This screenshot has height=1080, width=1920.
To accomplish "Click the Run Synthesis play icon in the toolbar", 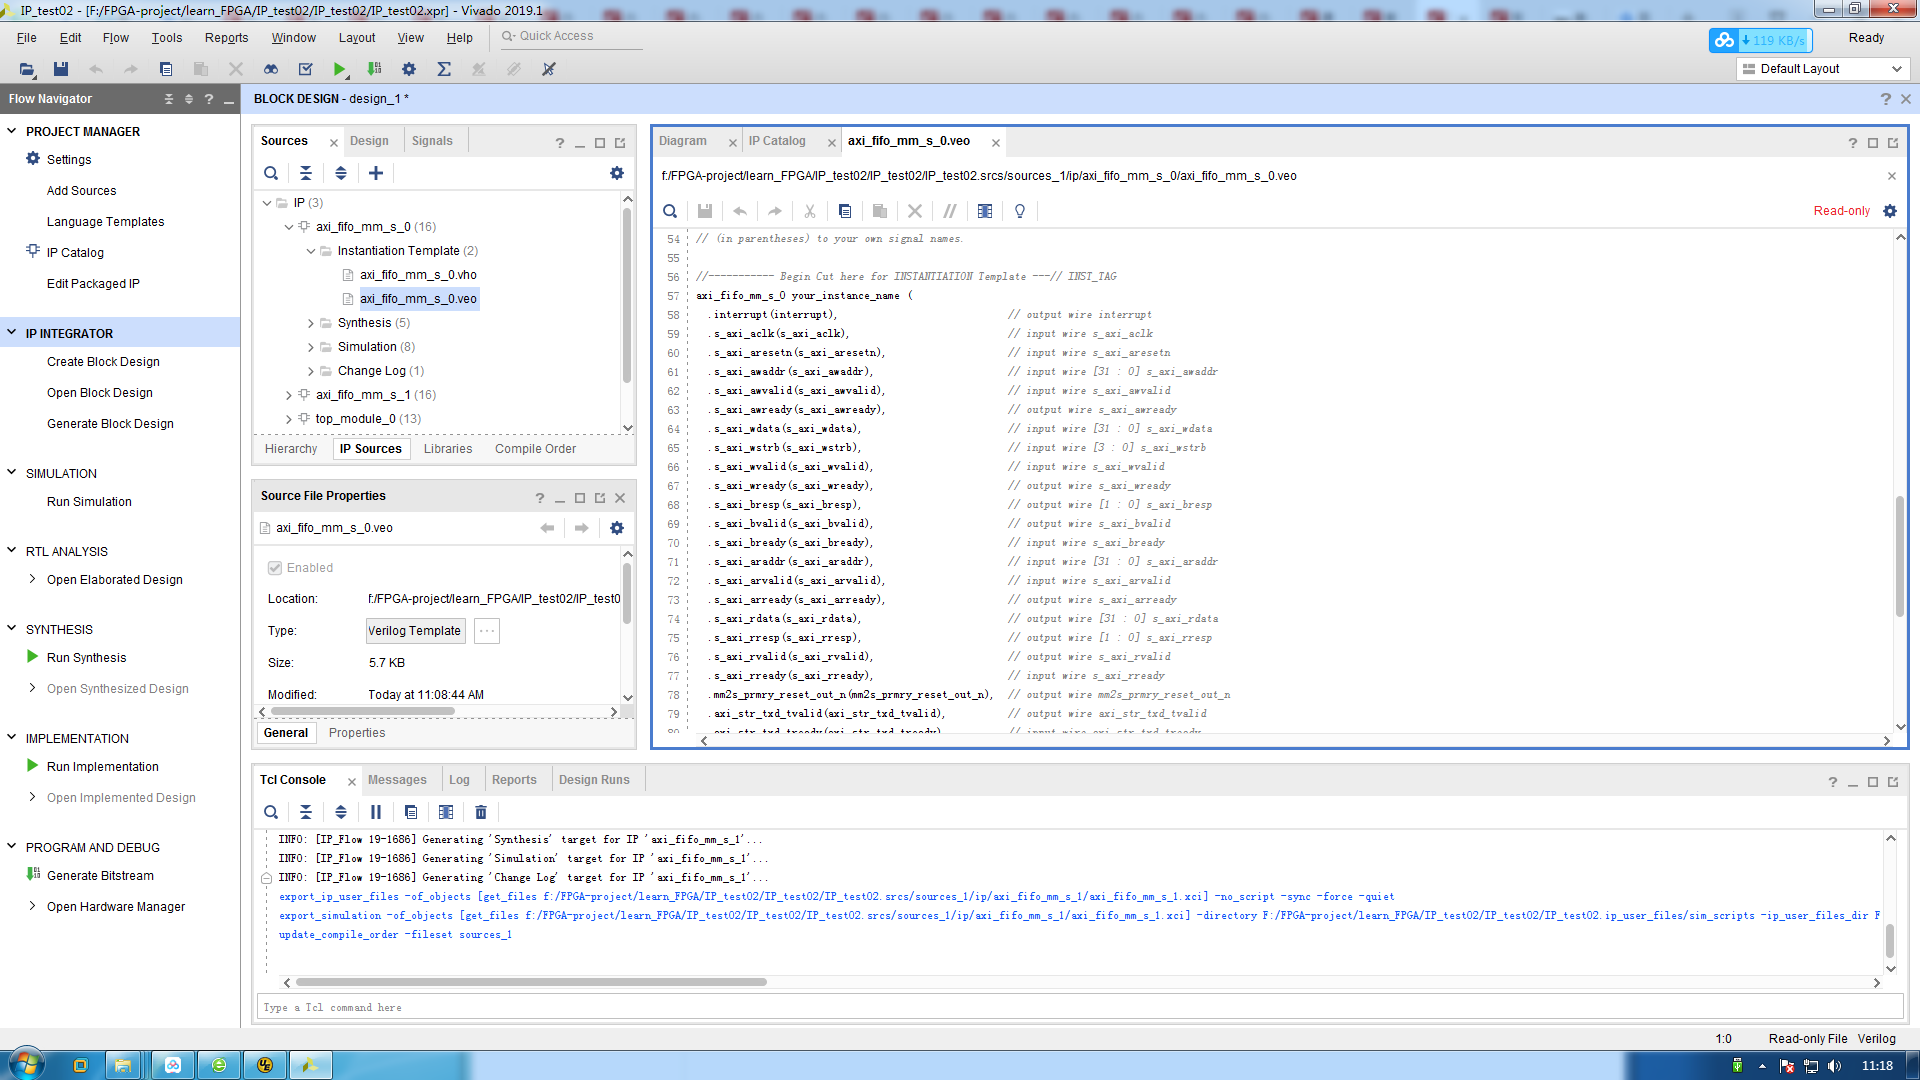I will (x=339, y=69).
